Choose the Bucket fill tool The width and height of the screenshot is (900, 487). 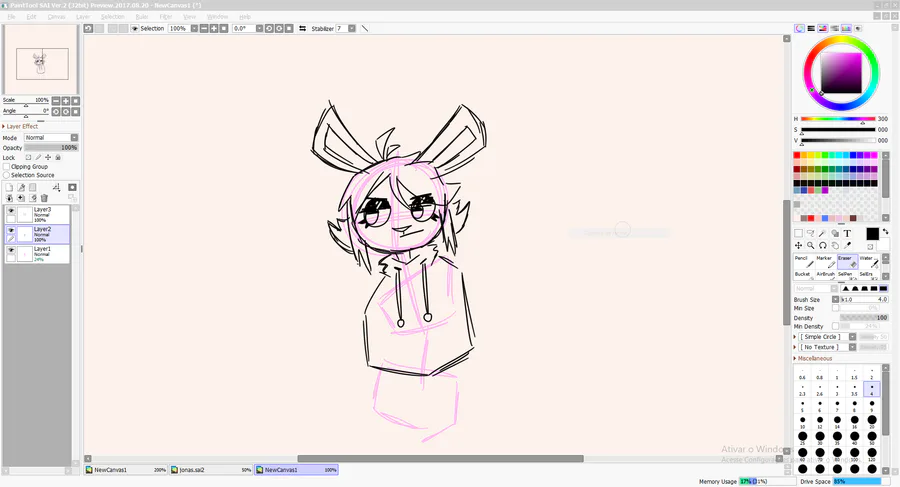[x=804, y=275]
